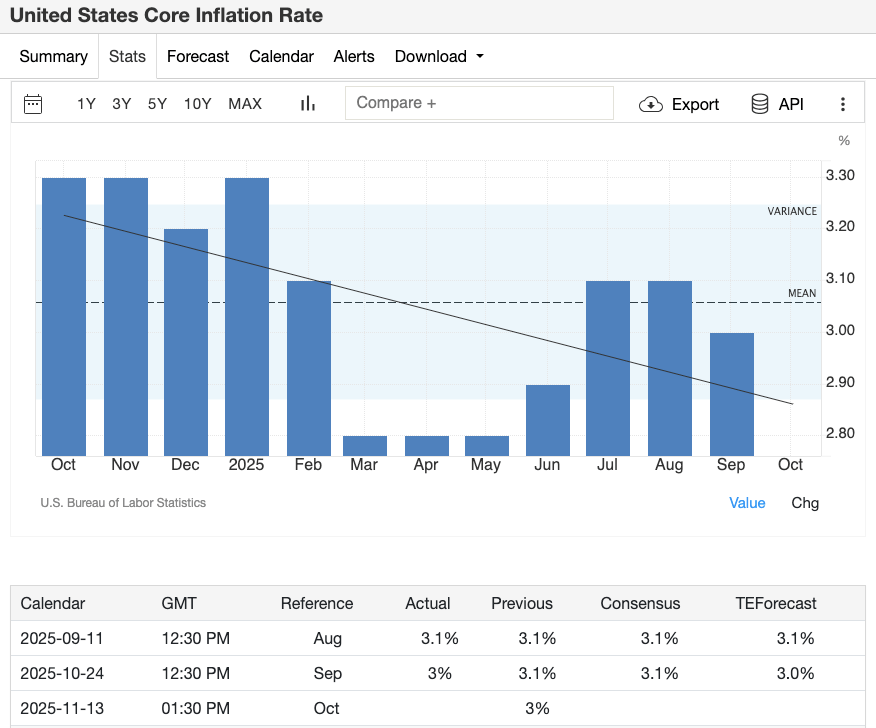The image size is (876, 728).
Task: Click the September bar in chart
Action: pos(731,394)
